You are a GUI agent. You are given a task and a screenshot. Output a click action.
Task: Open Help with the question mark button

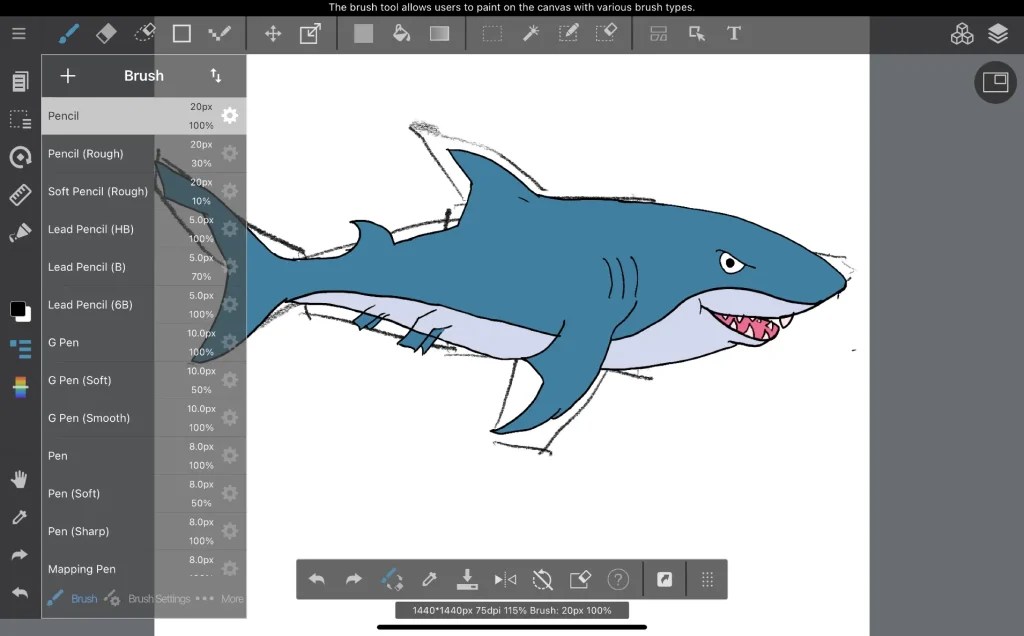618,579
